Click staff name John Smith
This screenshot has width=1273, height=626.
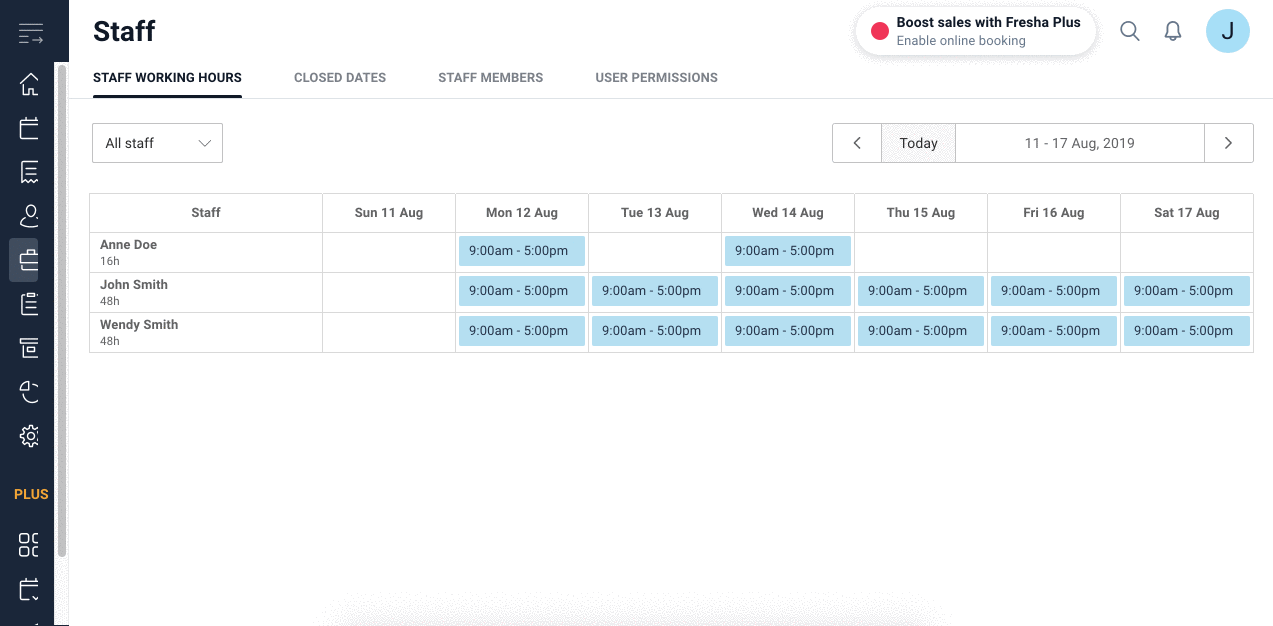(134, 285)
